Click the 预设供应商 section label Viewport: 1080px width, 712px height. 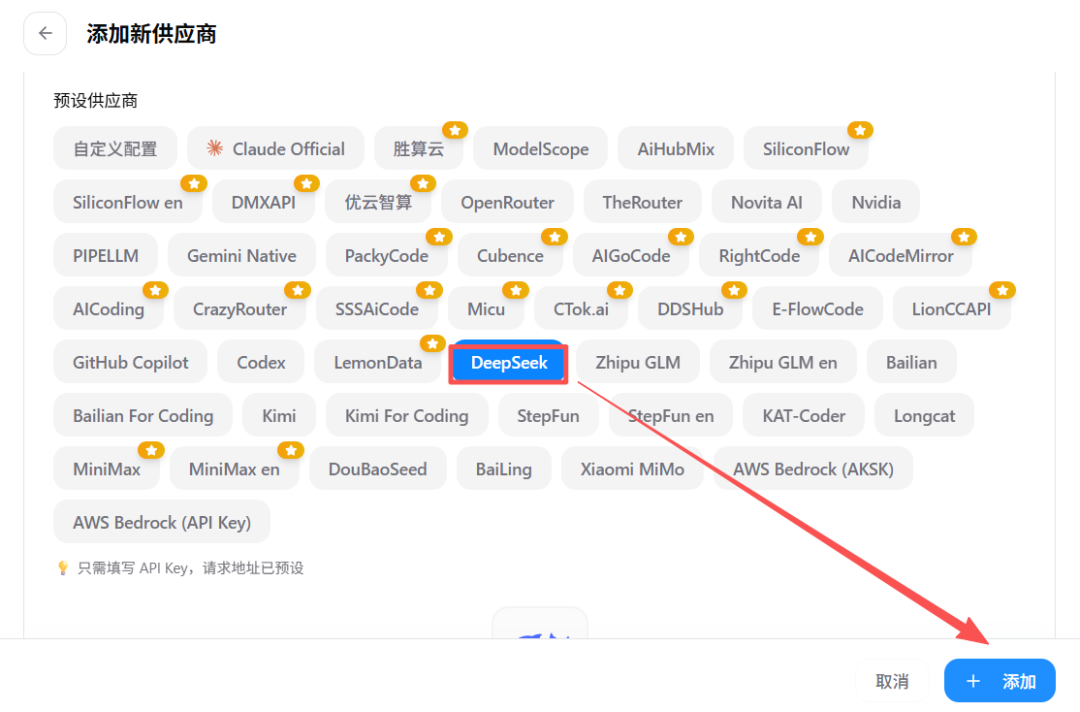(96, 101)
